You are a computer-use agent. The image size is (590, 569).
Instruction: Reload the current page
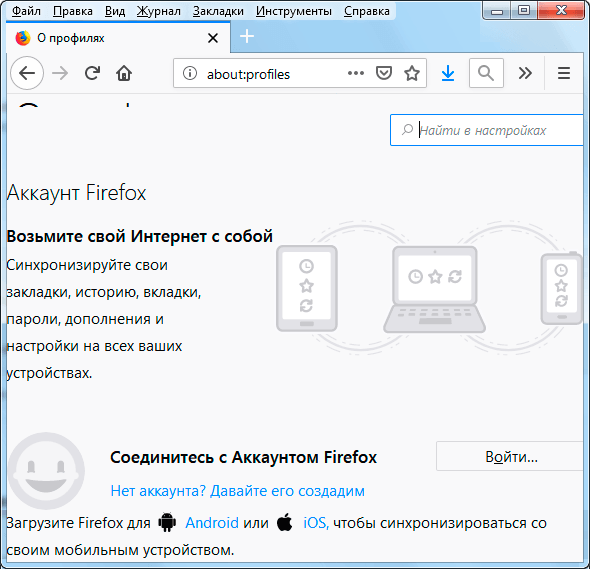[92, 73]
